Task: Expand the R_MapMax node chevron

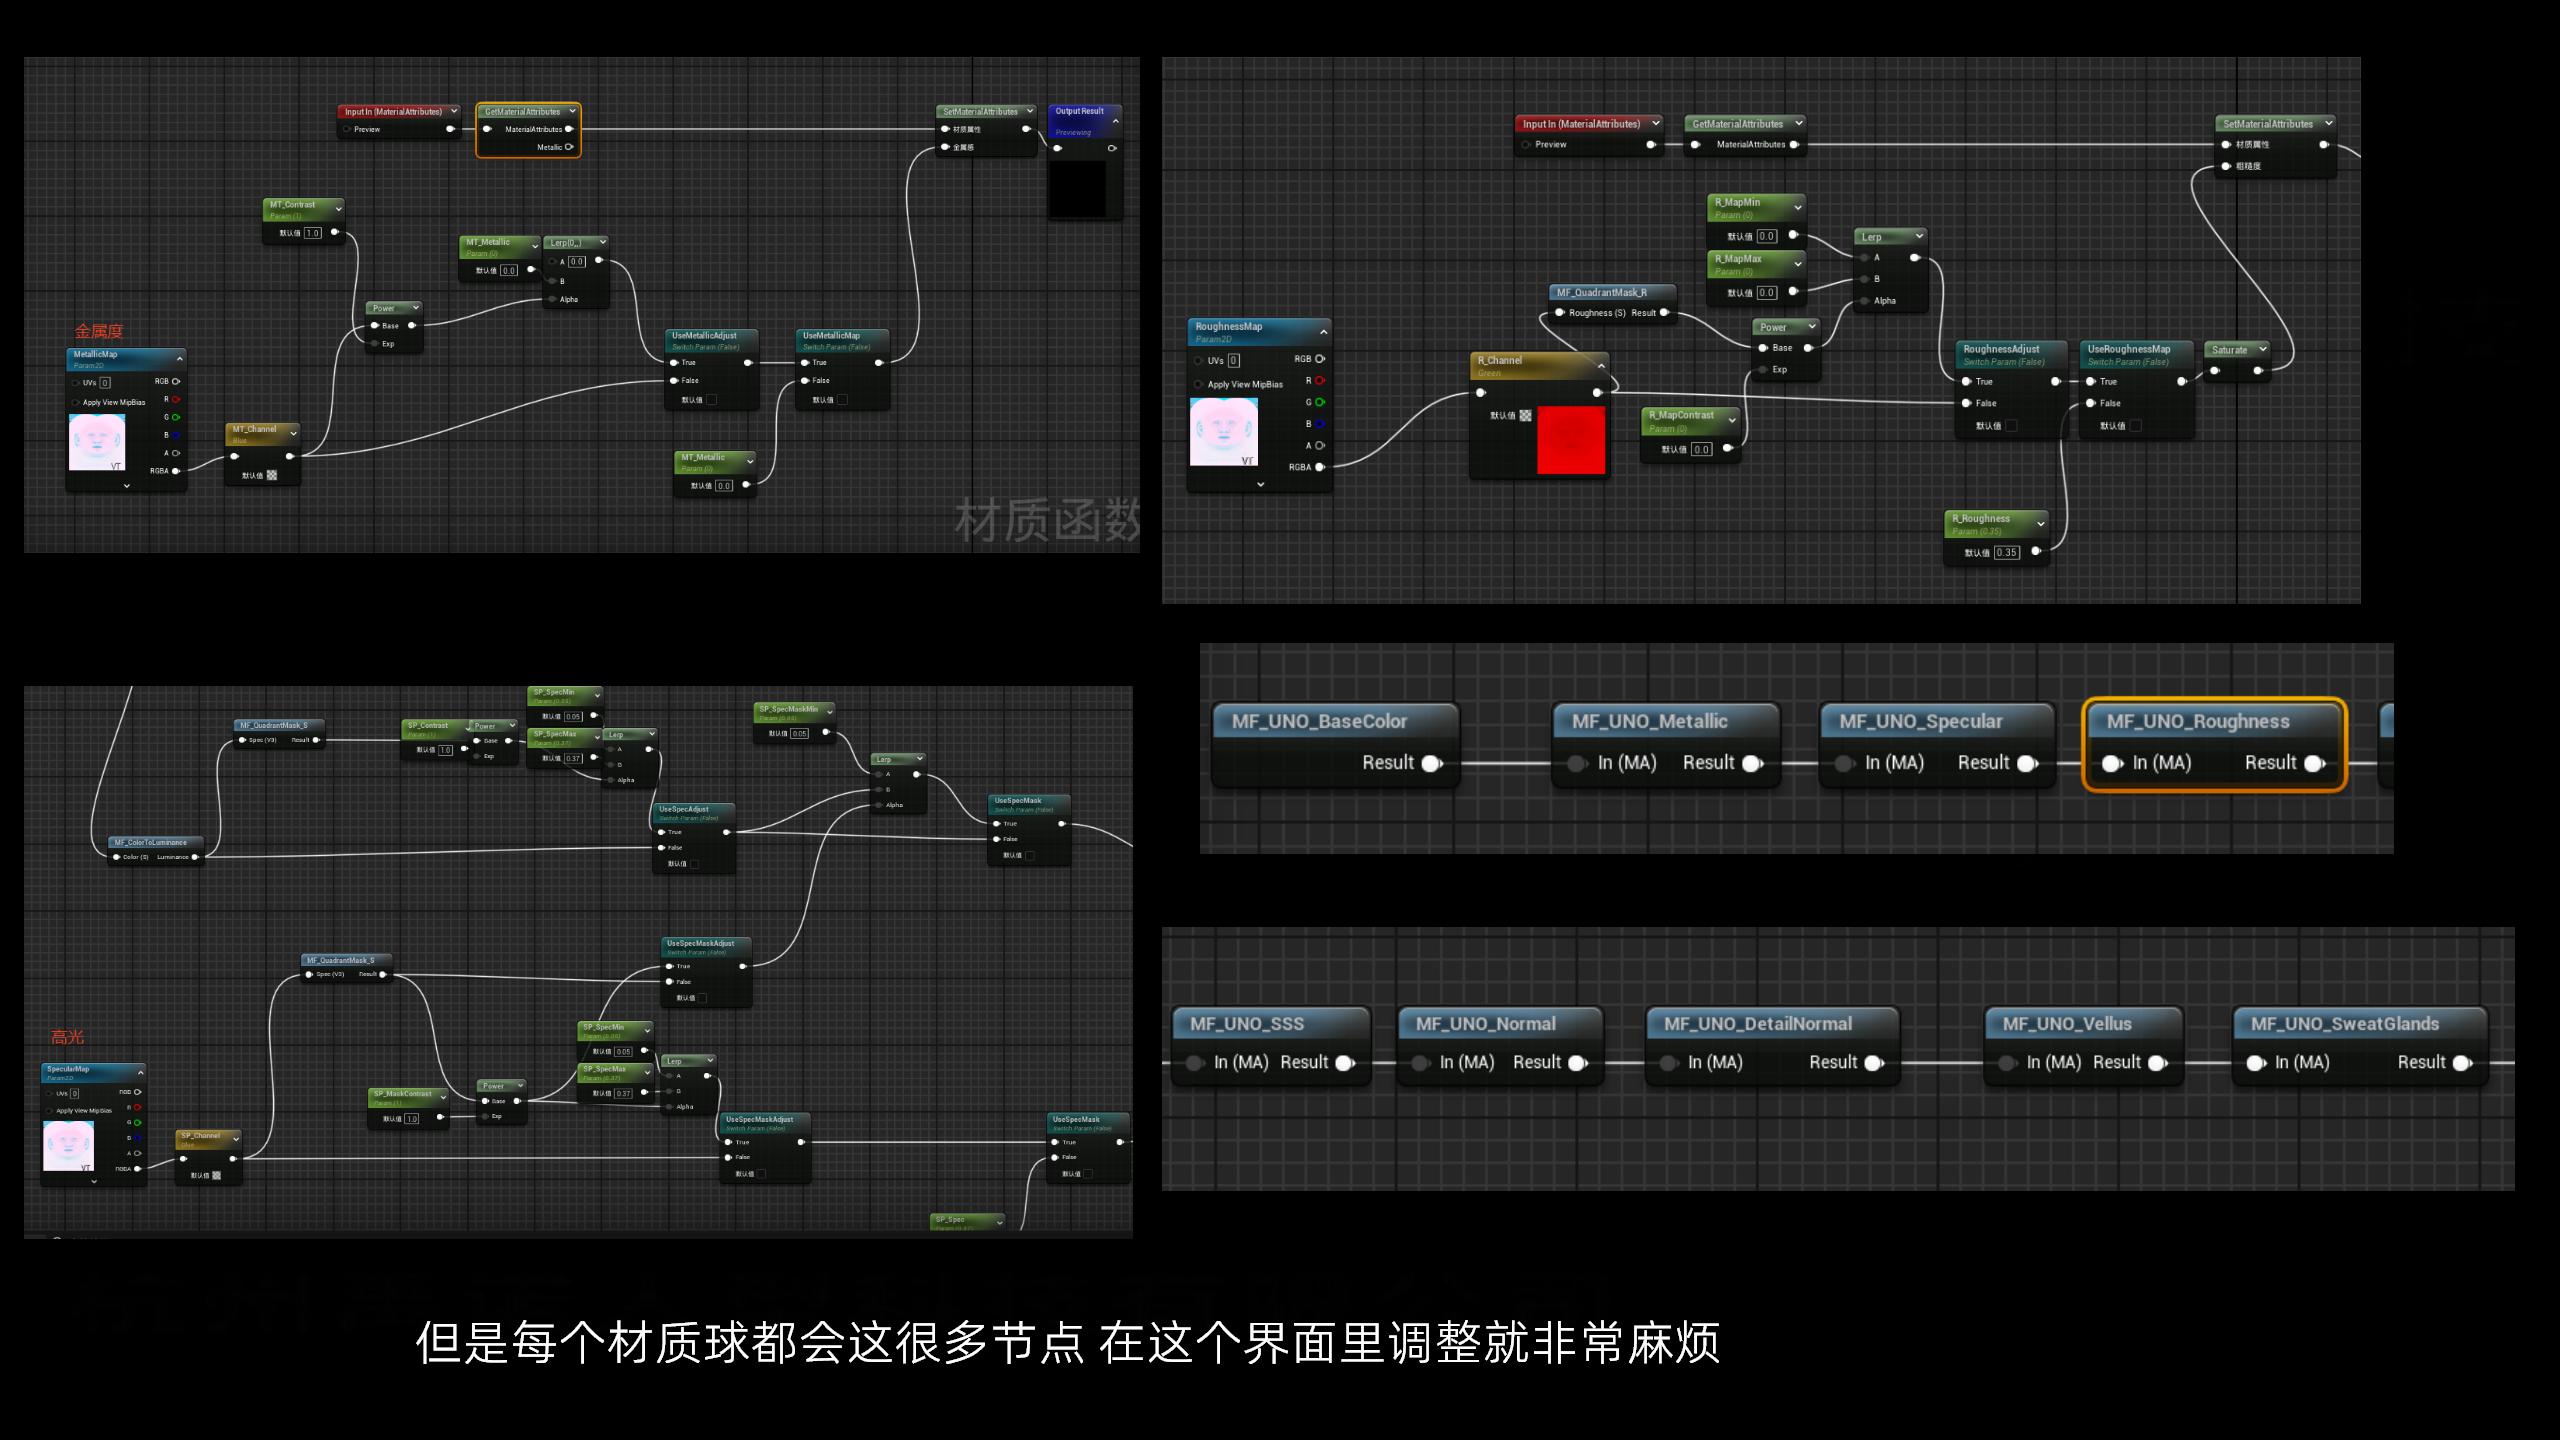Action: pyautogui.click(x=1798, y=264)
